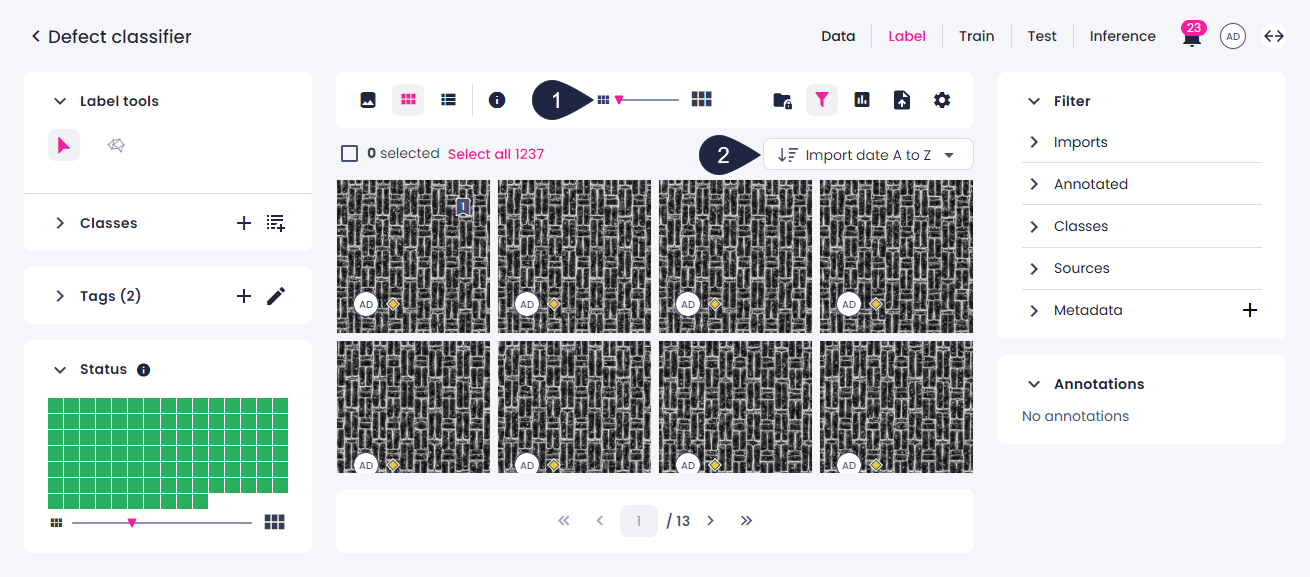Screen dimensions: 1310x577
Task: Add metadata filter with plus icon
Action: 1250,310
